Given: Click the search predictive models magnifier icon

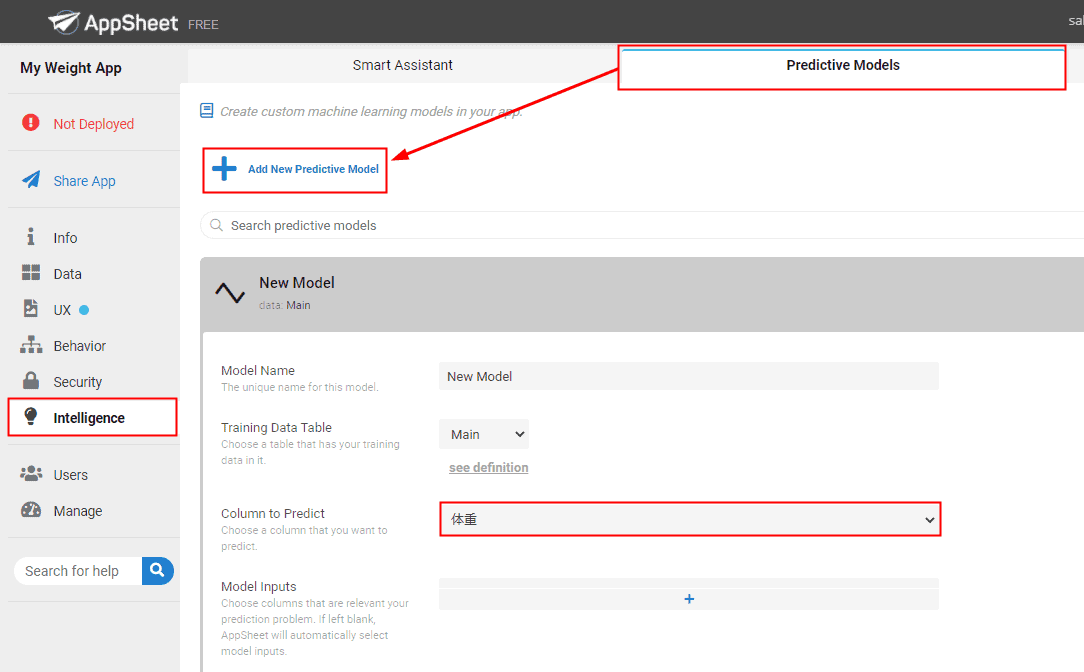Looking at the screenshot, I should click(216, 225).
